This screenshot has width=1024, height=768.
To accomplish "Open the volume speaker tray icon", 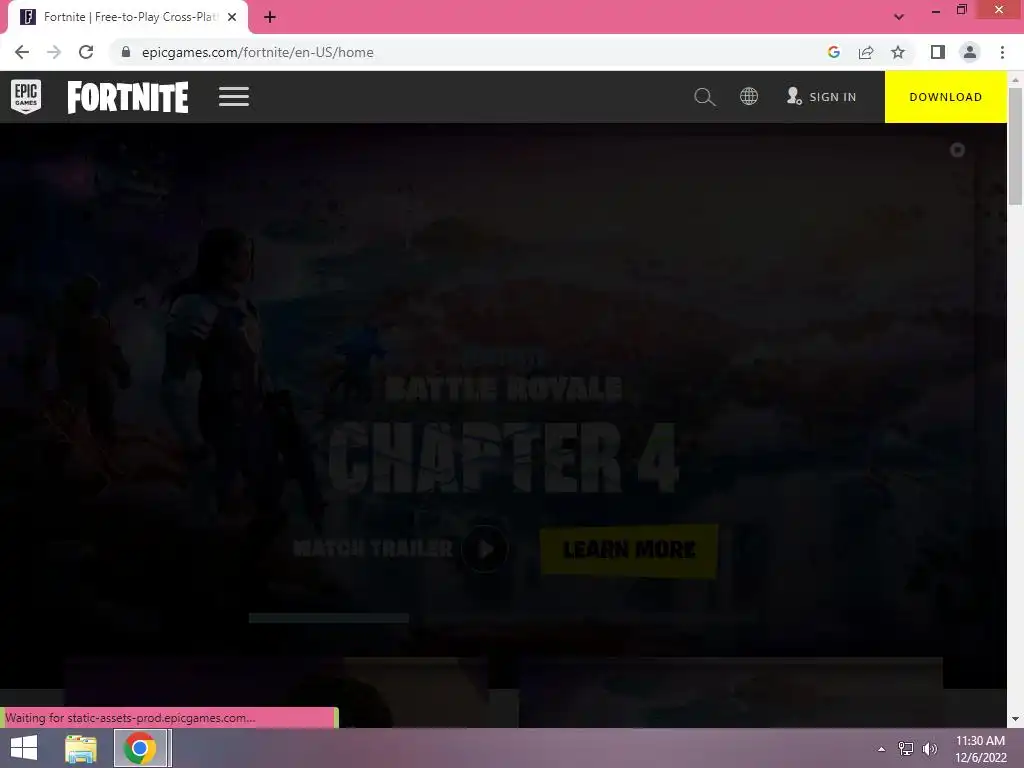I will tap(929, 749).
